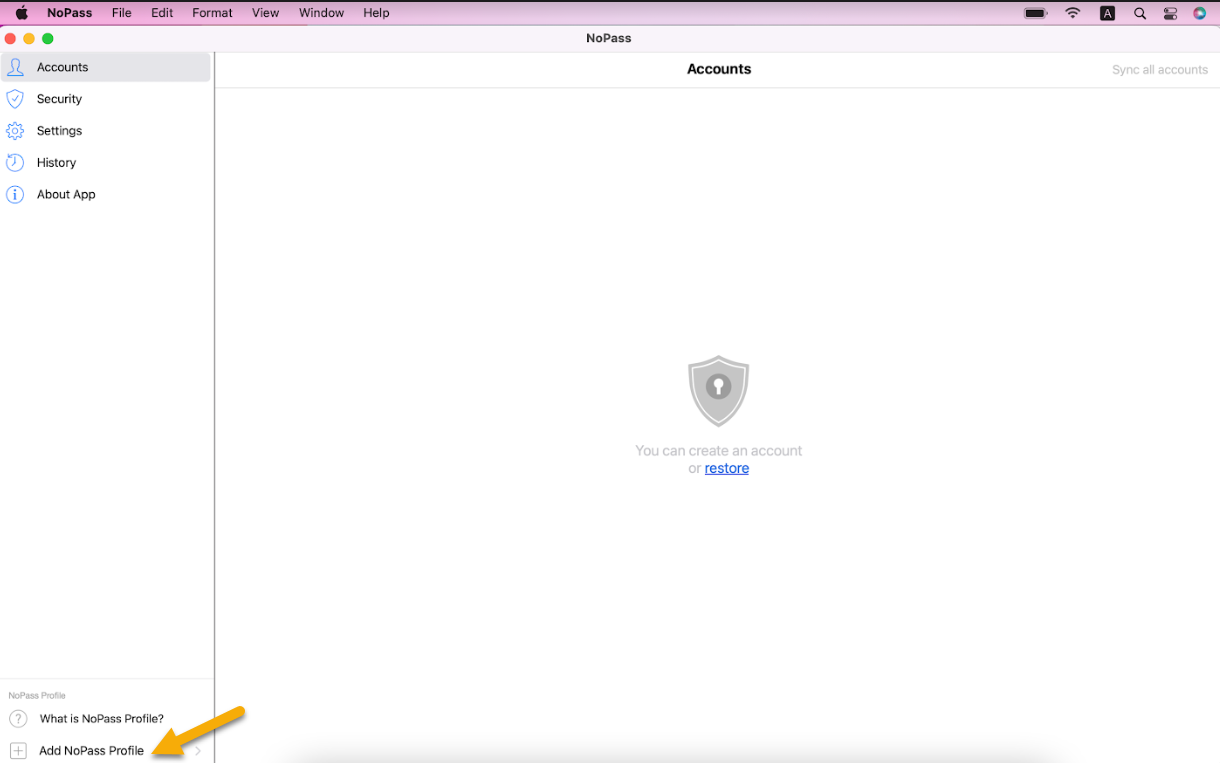Click the restore link
The height and width of the screenshot is (763, 1220).
(727, 468)
